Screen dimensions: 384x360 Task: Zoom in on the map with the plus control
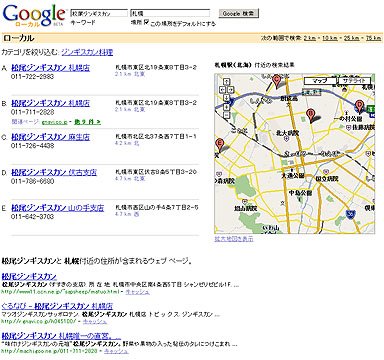click(227, 107)
